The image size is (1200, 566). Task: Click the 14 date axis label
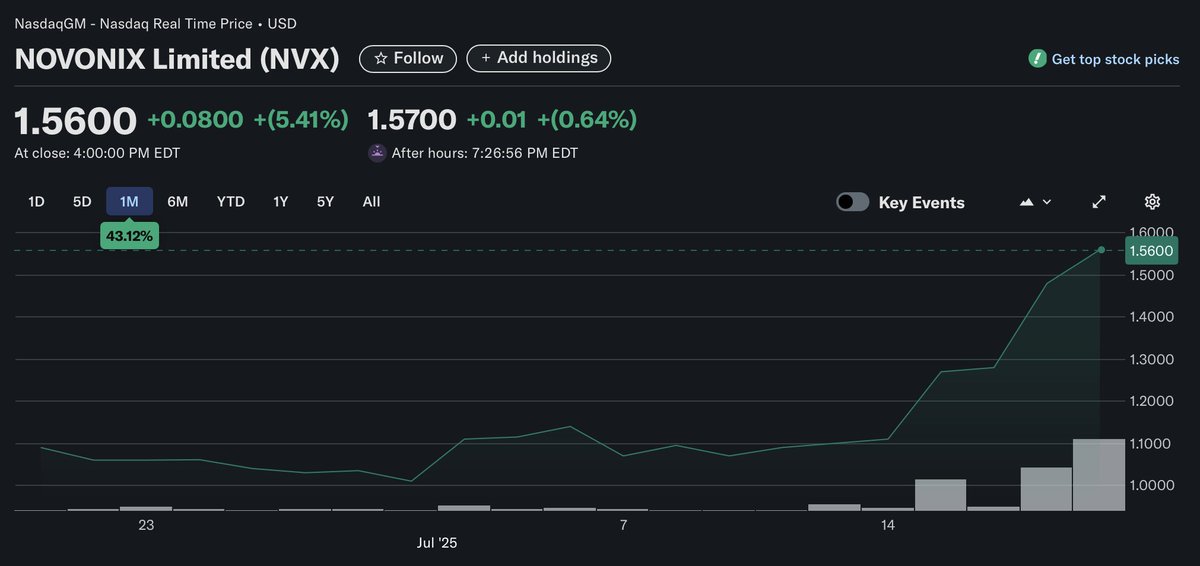(888, 525)
